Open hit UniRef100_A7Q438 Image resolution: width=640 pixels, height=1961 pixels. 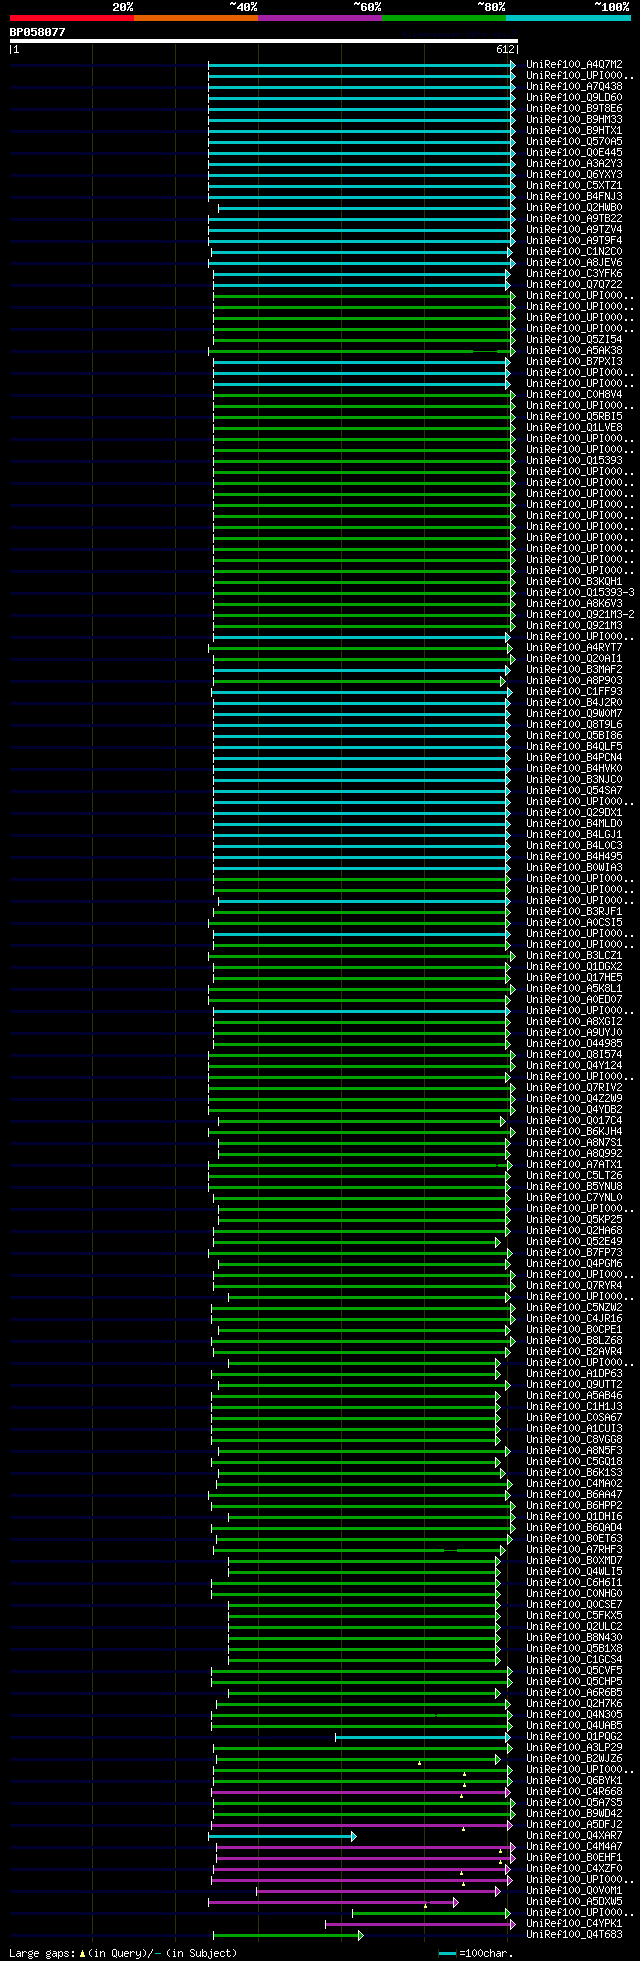point(574,87)
